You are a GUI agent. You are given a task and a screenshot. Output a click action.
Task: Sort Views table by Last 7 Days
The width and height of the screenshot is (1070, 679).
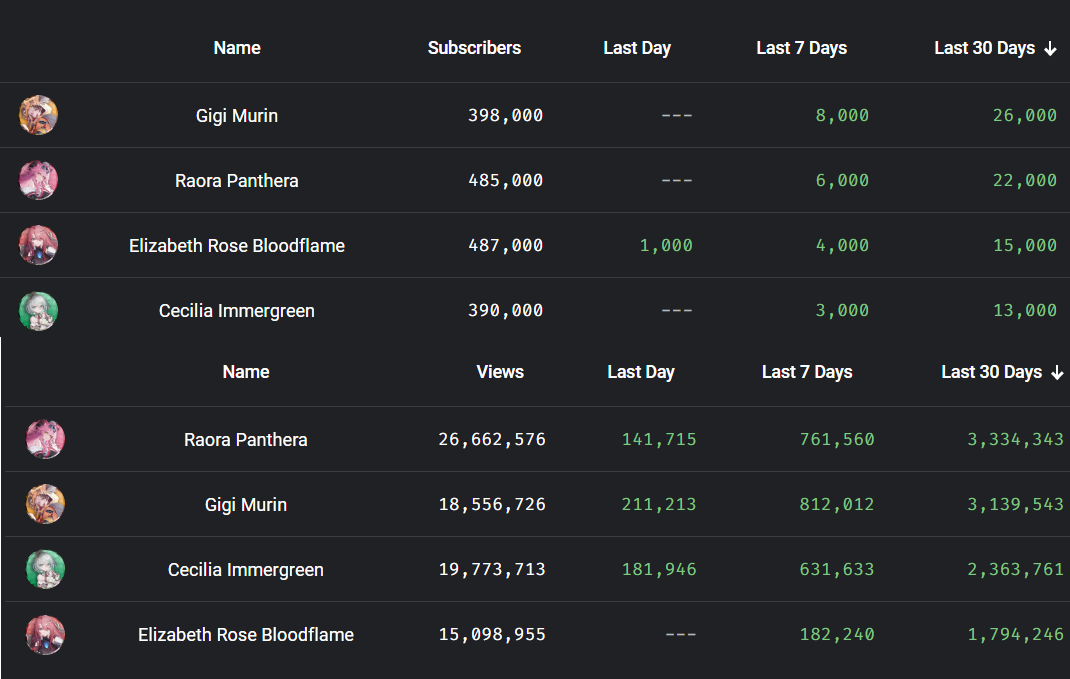pos(806,372)
